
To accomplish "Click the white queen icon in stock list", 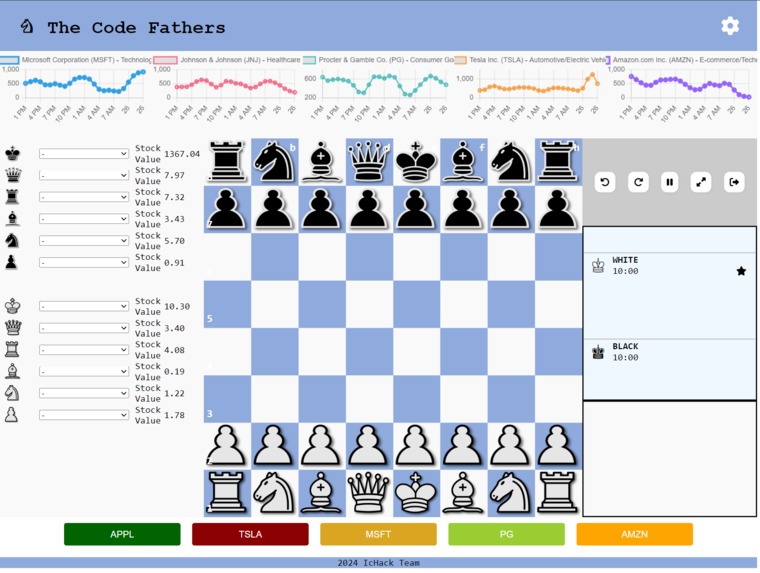I will pos(13,328).
